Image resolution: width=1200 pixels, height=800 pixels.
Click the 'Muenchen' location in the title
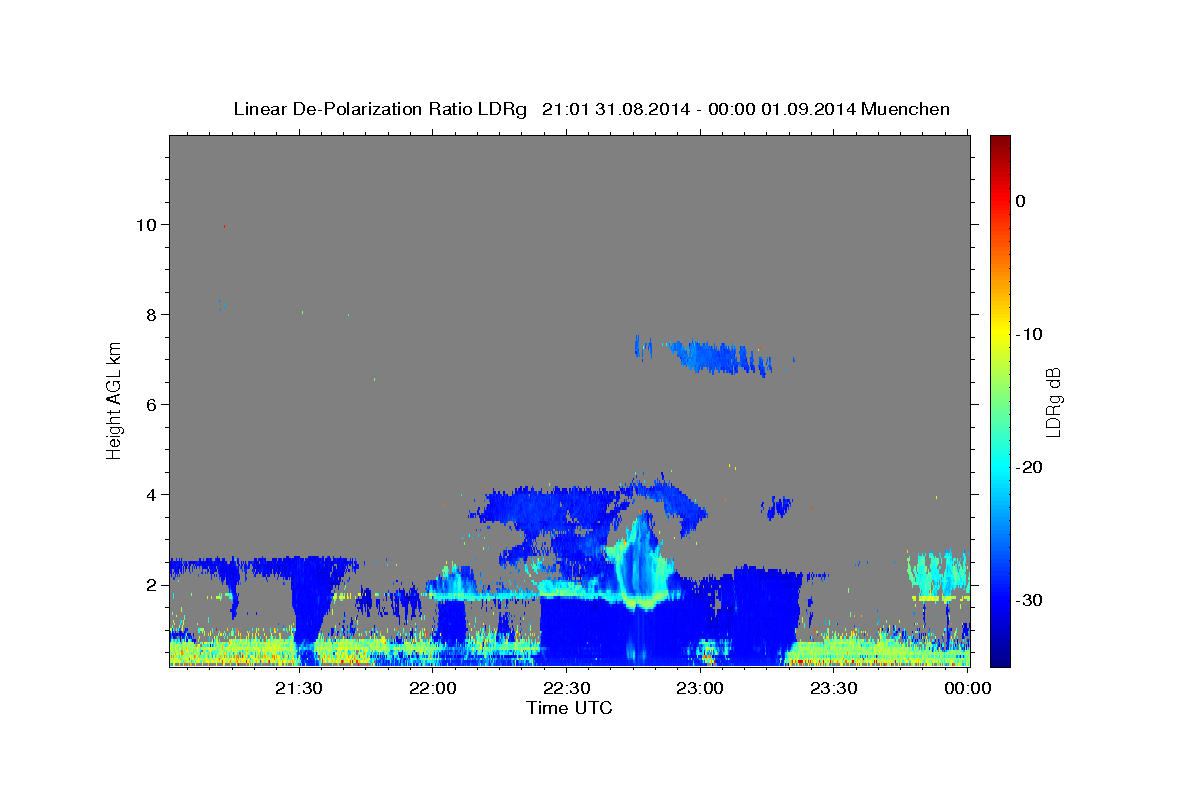tap(906, 109)
